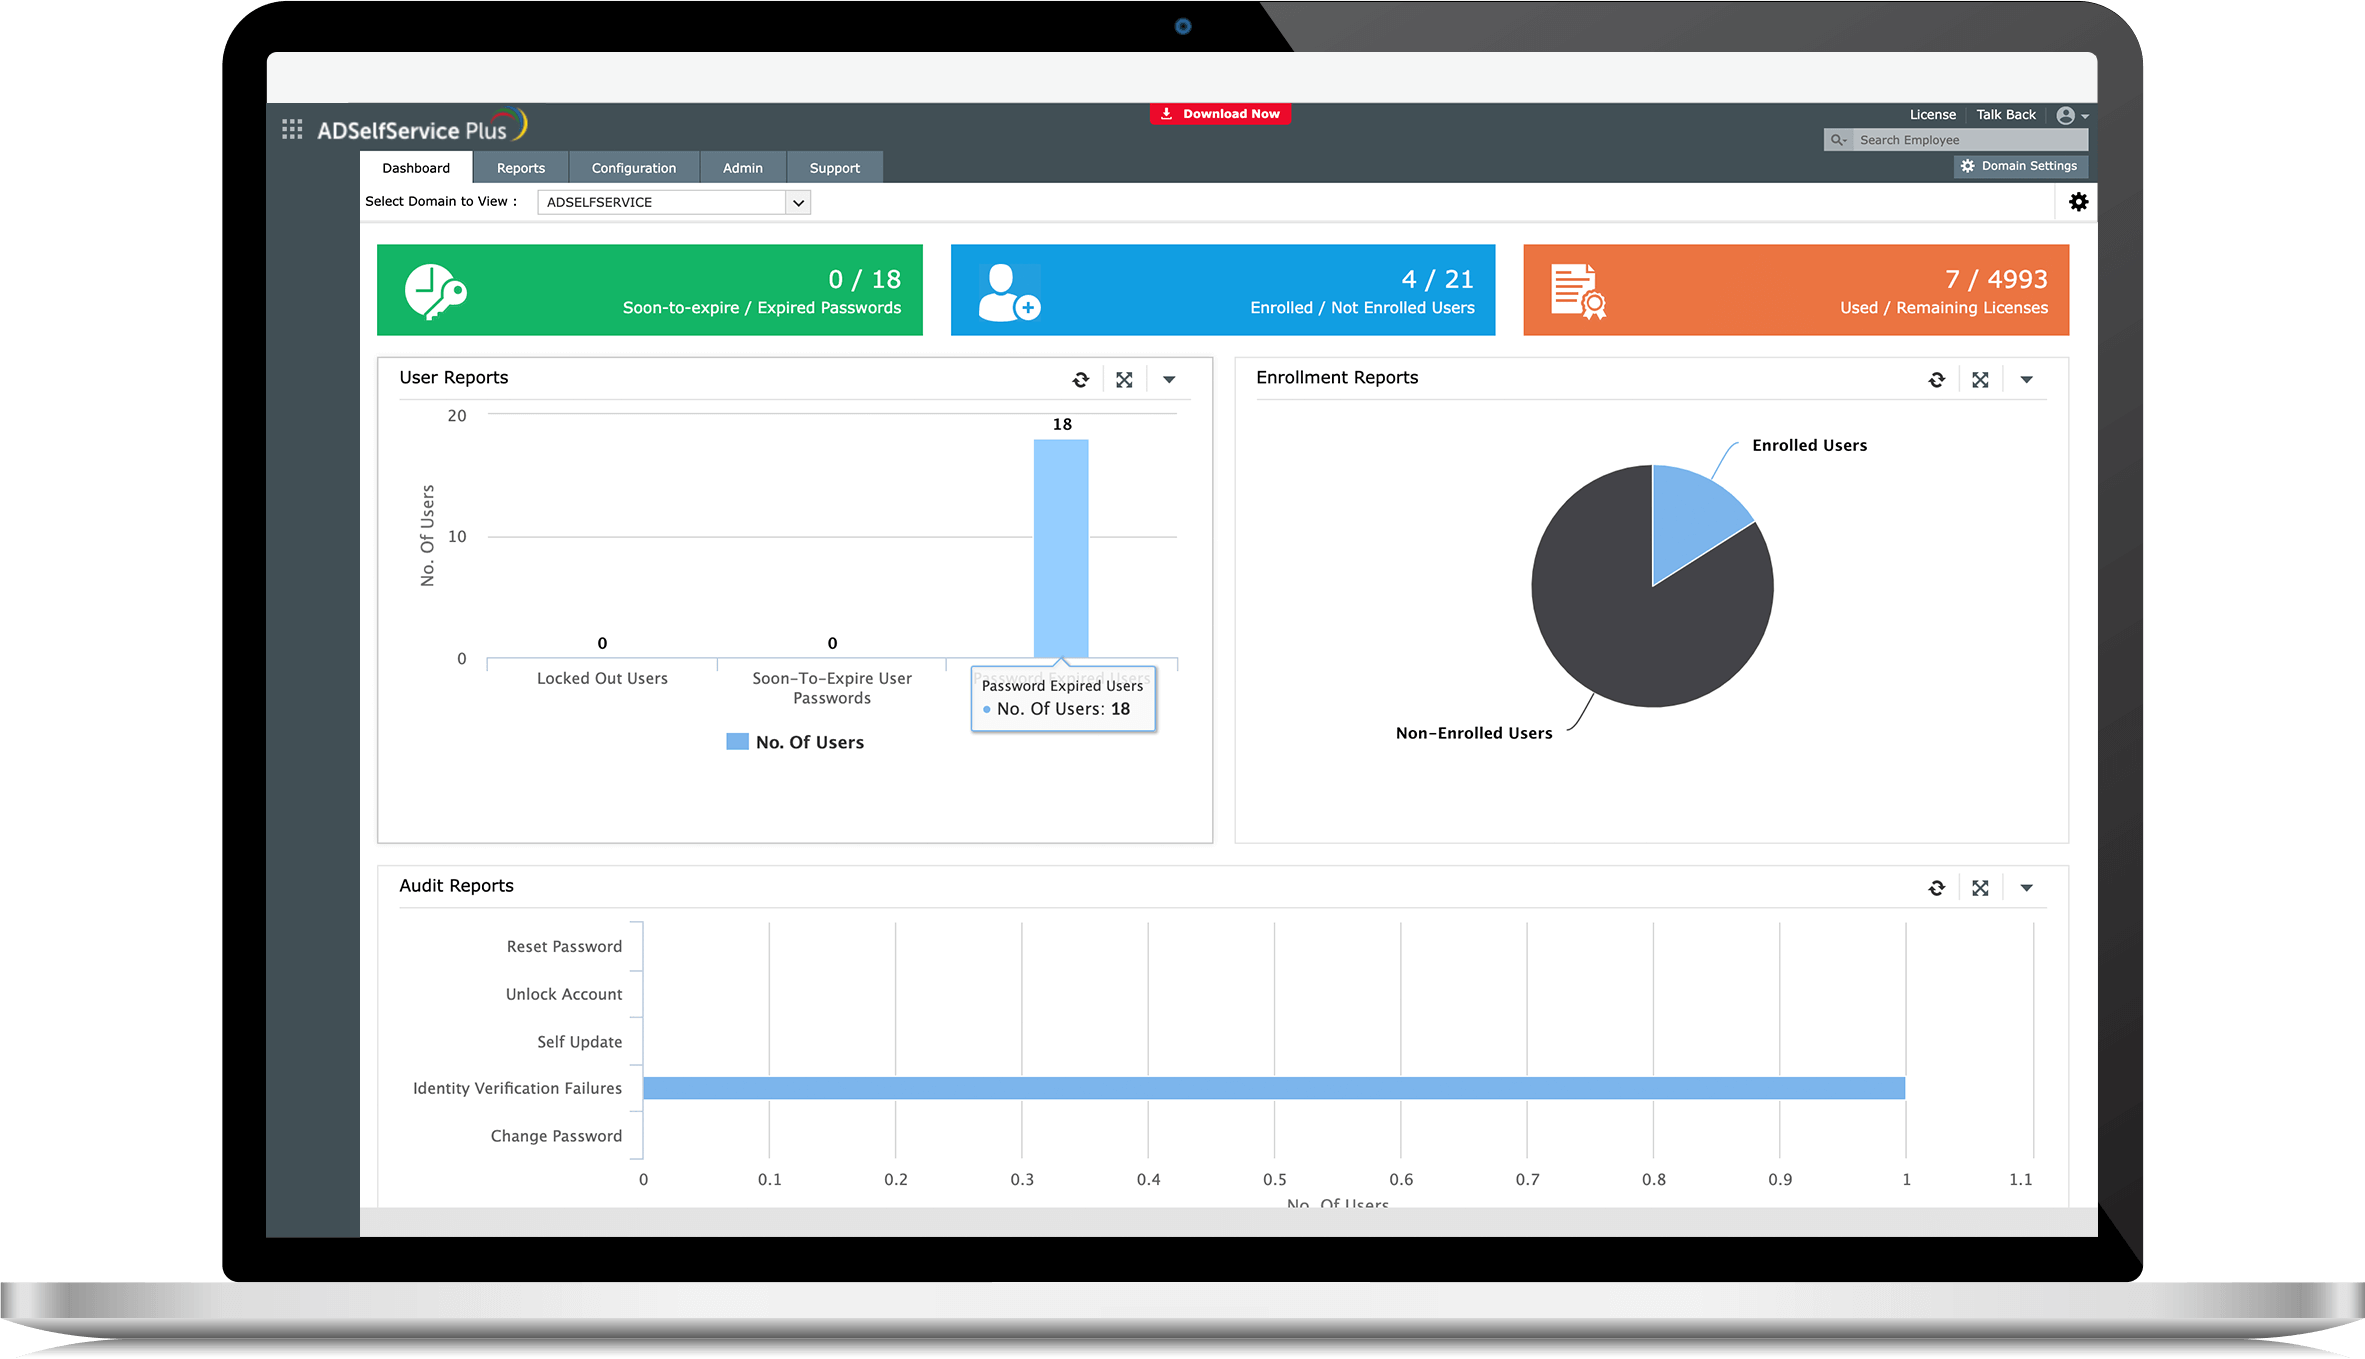This screenshot has height=1359, width=2365.
Task: Open the apps grid icon
Action: coord(292,129)
